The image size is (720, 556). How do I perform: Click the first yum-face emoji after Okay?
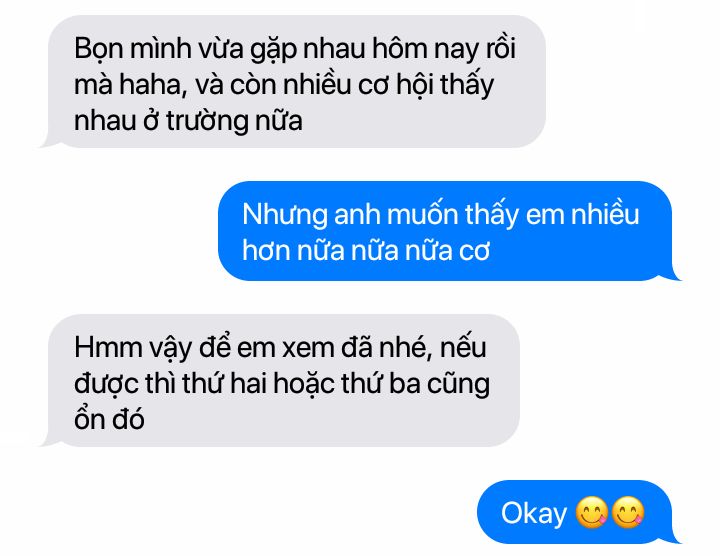[x=592, y=513]
